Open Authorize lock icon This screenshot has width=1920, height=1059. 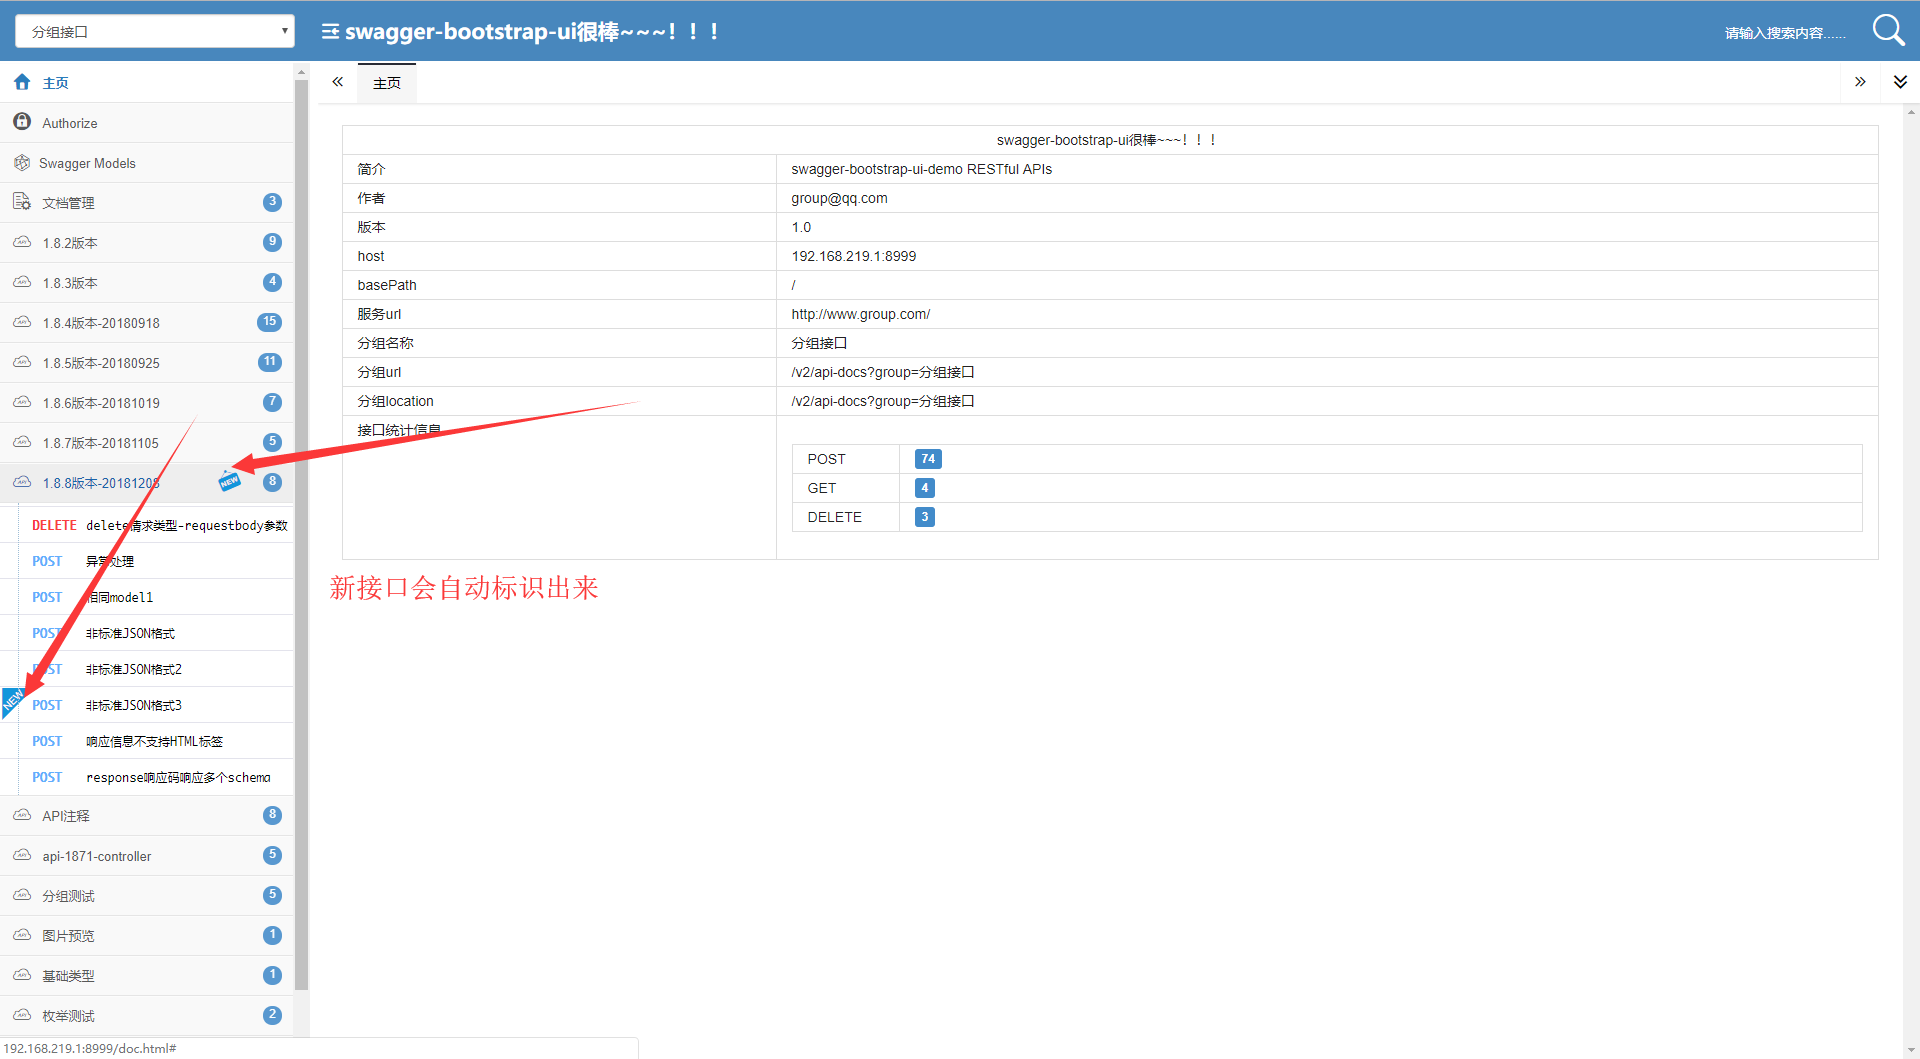point(22,122)
